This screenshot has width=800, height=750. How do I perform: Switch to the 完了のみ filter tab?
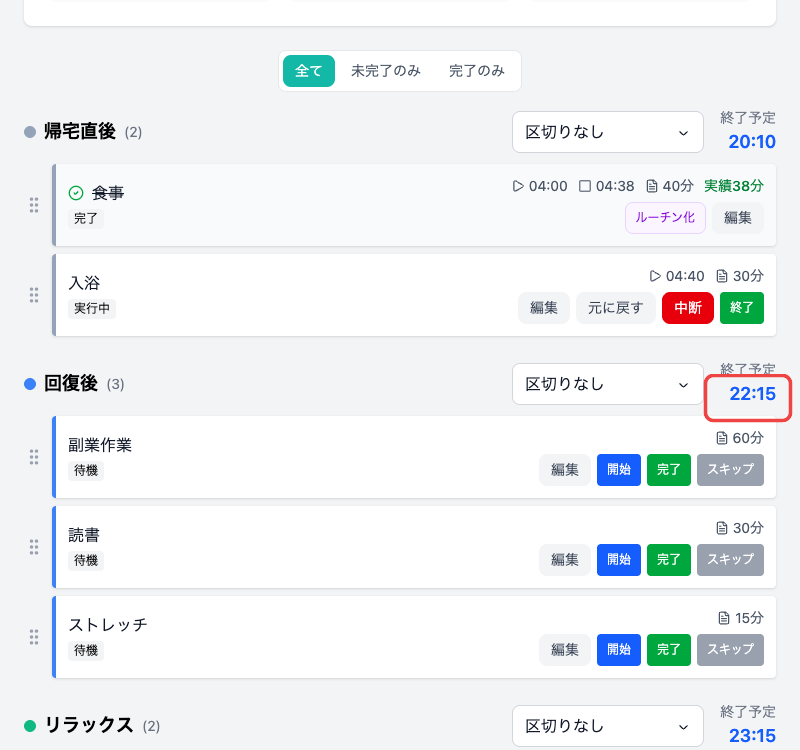coord(477,71)
